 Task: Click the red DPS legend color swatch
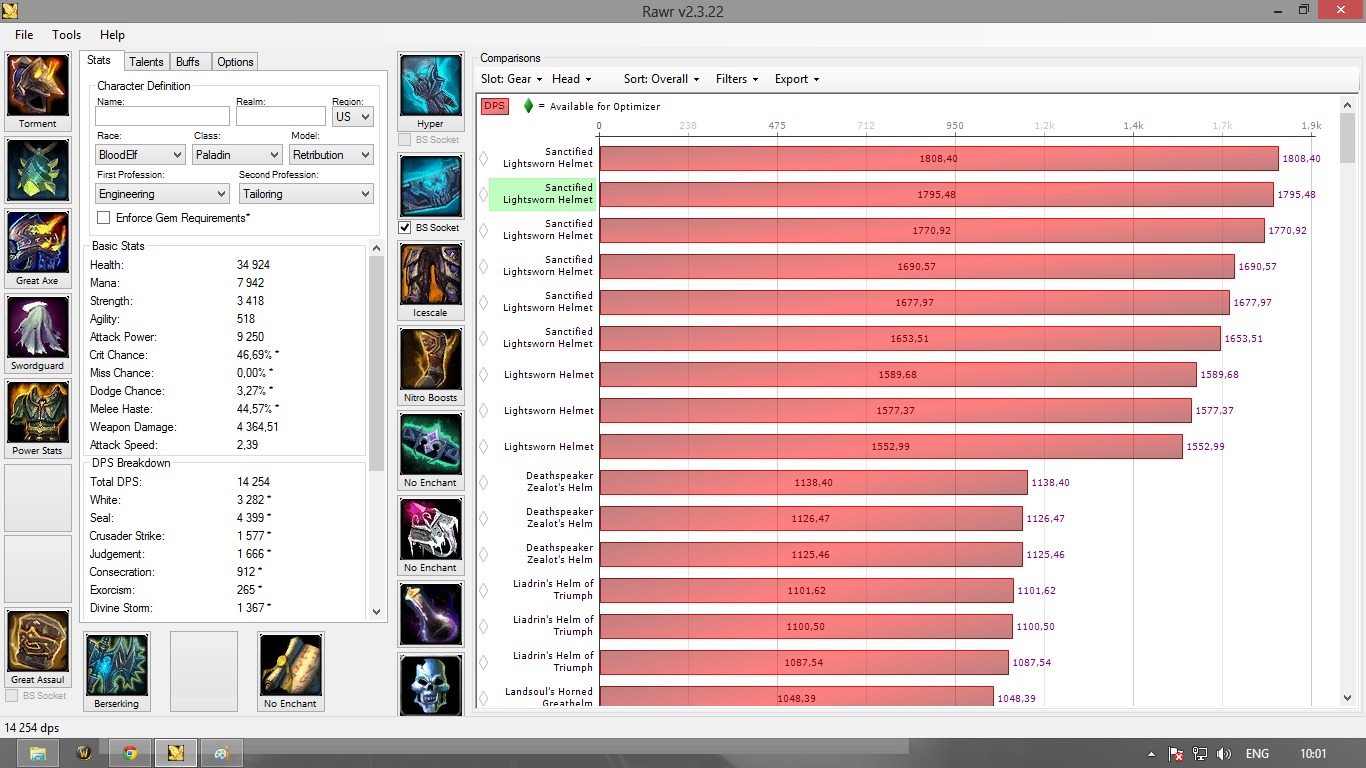(495, 106)
